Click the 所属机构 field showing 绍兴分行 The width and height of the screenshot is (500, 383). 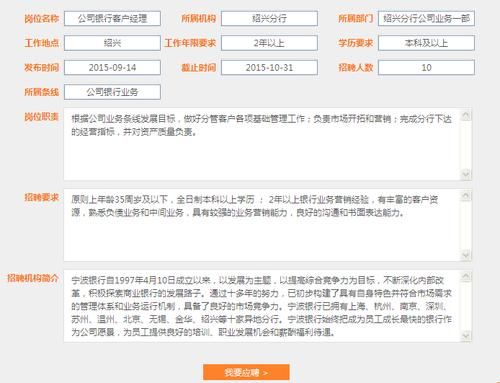point(269,18)
